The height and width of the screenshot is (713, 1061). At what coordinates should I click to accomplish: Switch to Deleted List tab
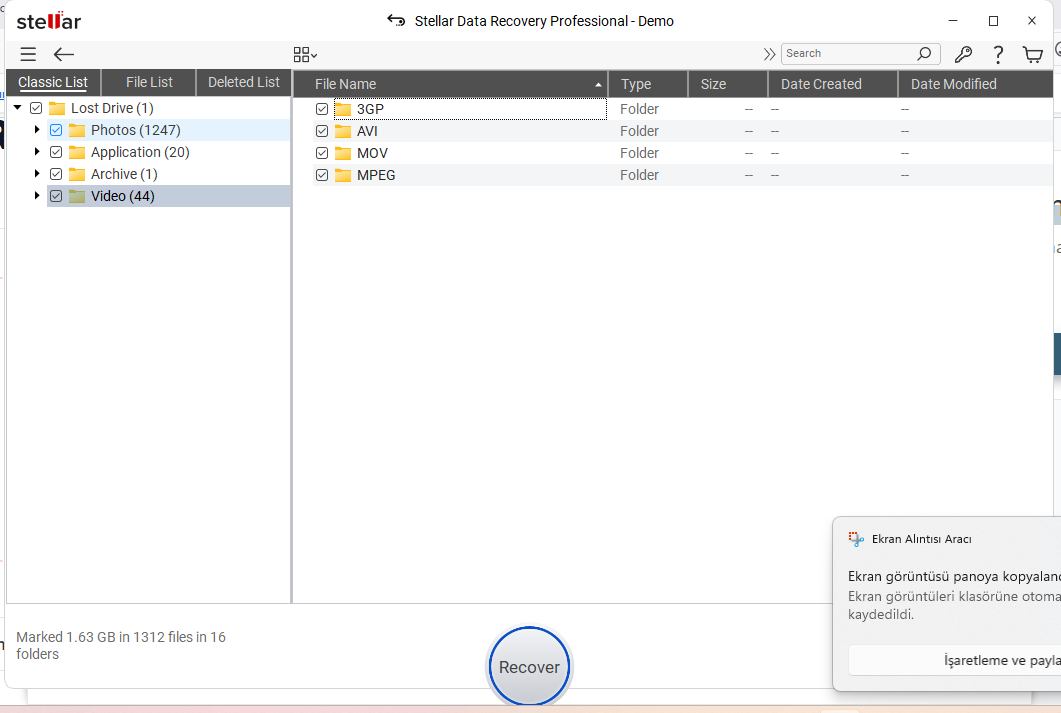244,83
